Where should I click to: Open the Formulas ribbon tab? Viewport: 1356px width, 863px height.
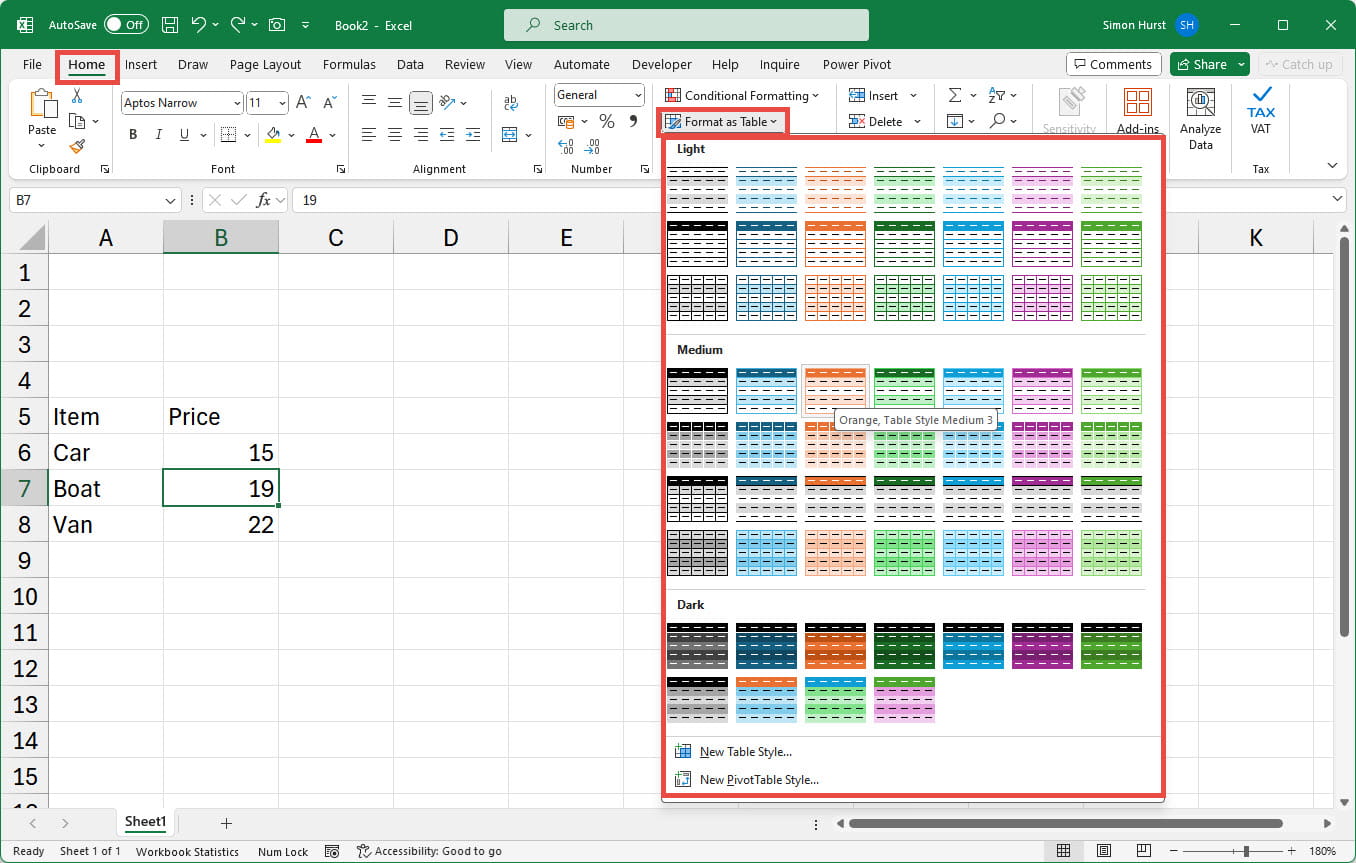349,64
